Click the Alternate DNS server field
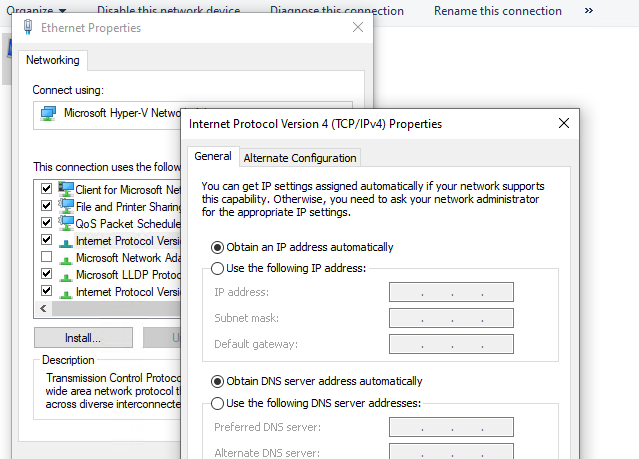Image resolution: width=639 pixels, height=459 pixels. 451,452
